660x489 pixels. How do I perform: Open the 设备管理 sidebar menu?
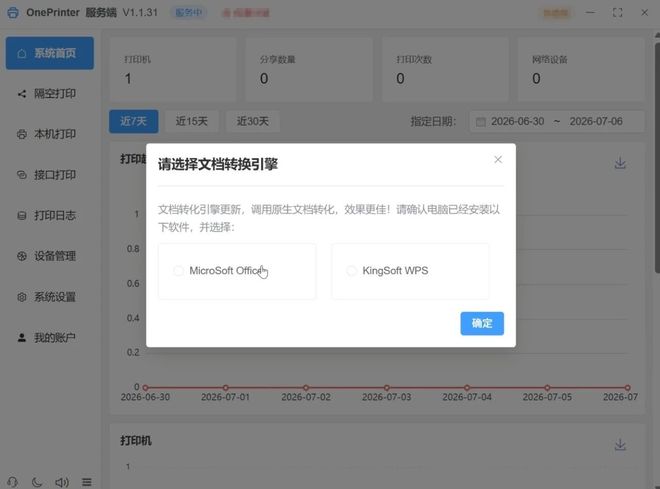click(x=50, y=256)
